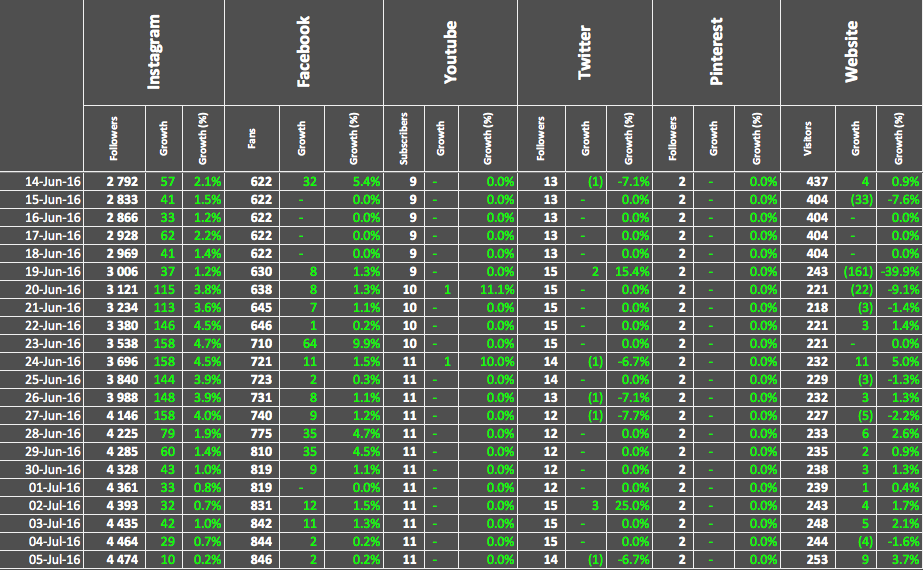Click Instagram growth value 146
Image resolution: width=923 pixels, height=570 pixels.
[164, 326]
